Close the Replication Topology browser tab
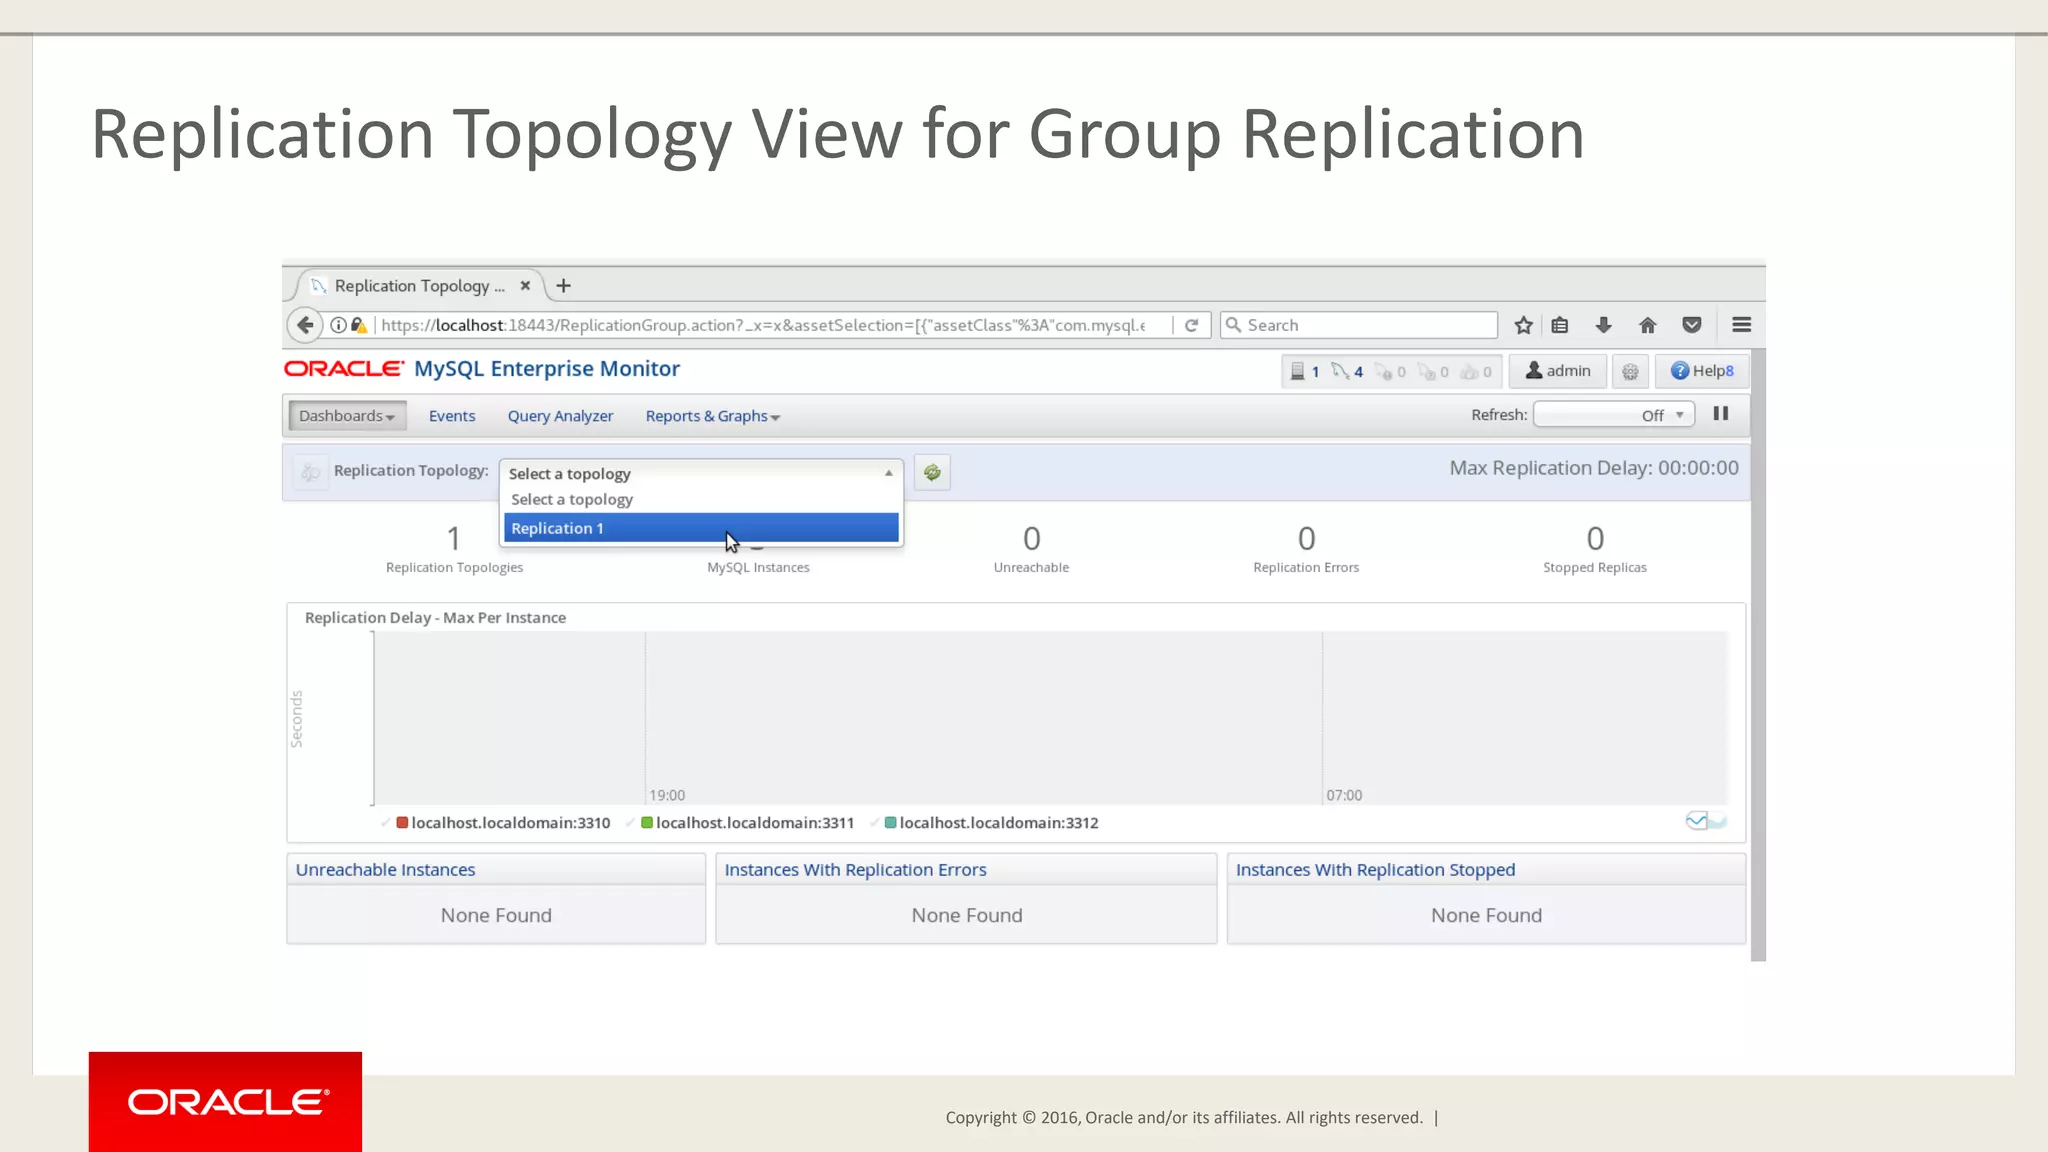Screen dimensions: 2048x1152 click(x=525, y=286)
